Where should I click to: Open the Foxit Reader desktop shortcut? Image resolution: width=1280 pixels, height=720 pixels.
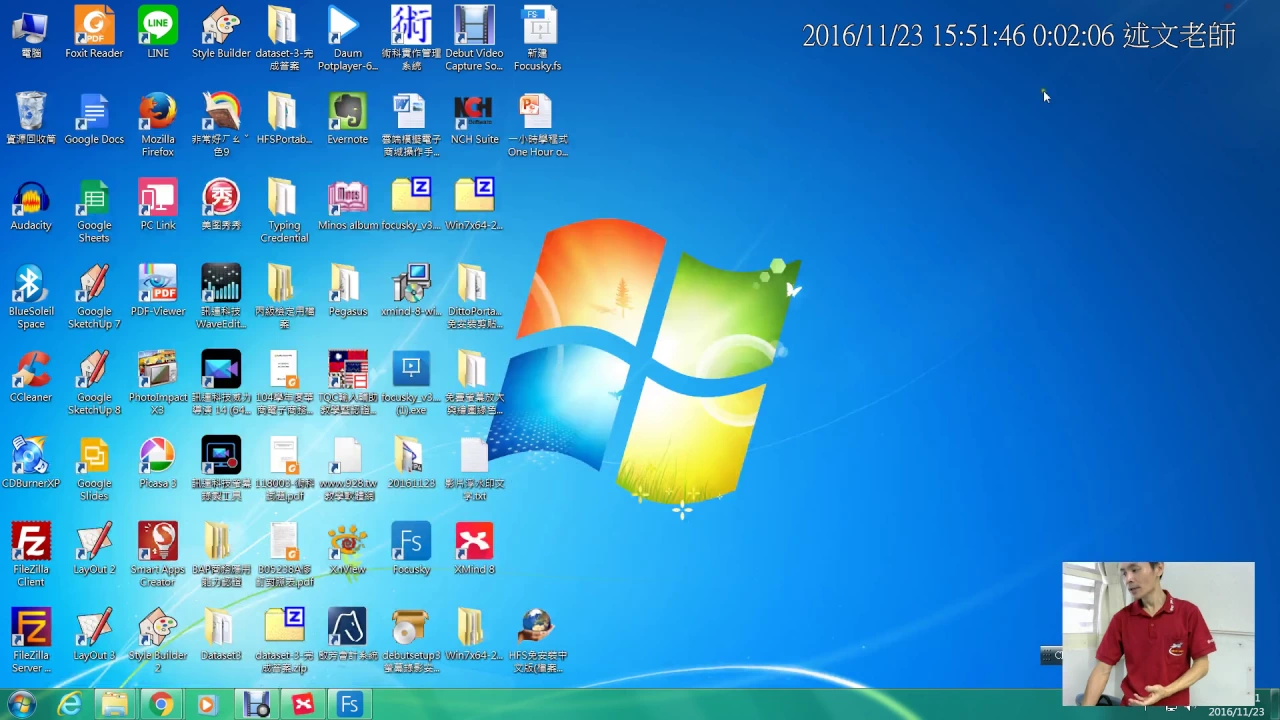(x=94, y=32)
